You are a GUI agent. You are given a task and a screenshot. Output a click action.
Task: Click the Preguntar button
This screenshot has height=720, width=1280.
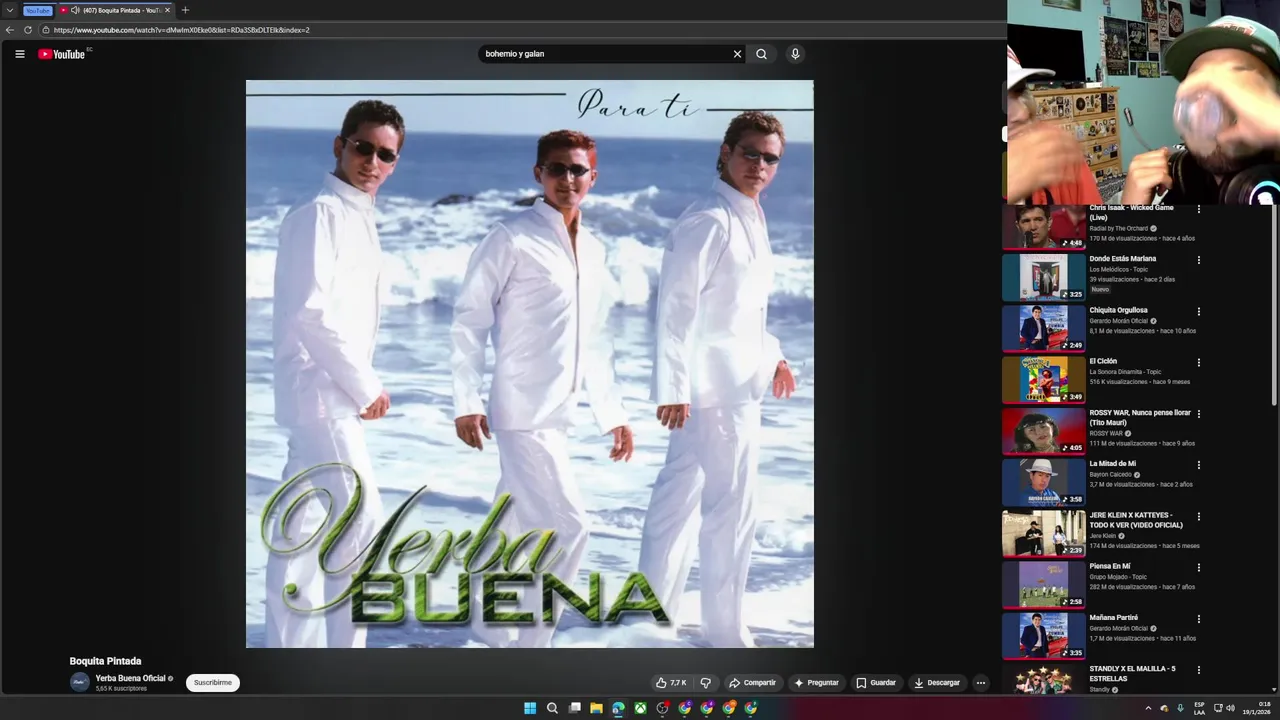[x=816, y=683]
